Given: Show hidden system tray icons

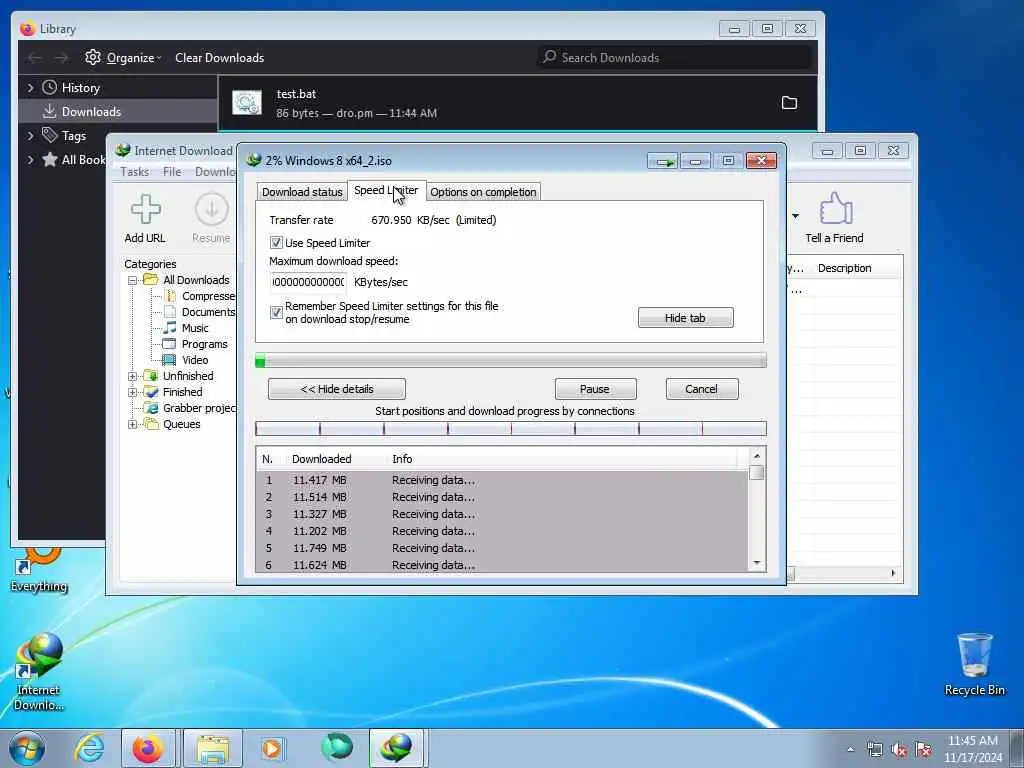Looking at the screenshot, I should click(850, 750).
